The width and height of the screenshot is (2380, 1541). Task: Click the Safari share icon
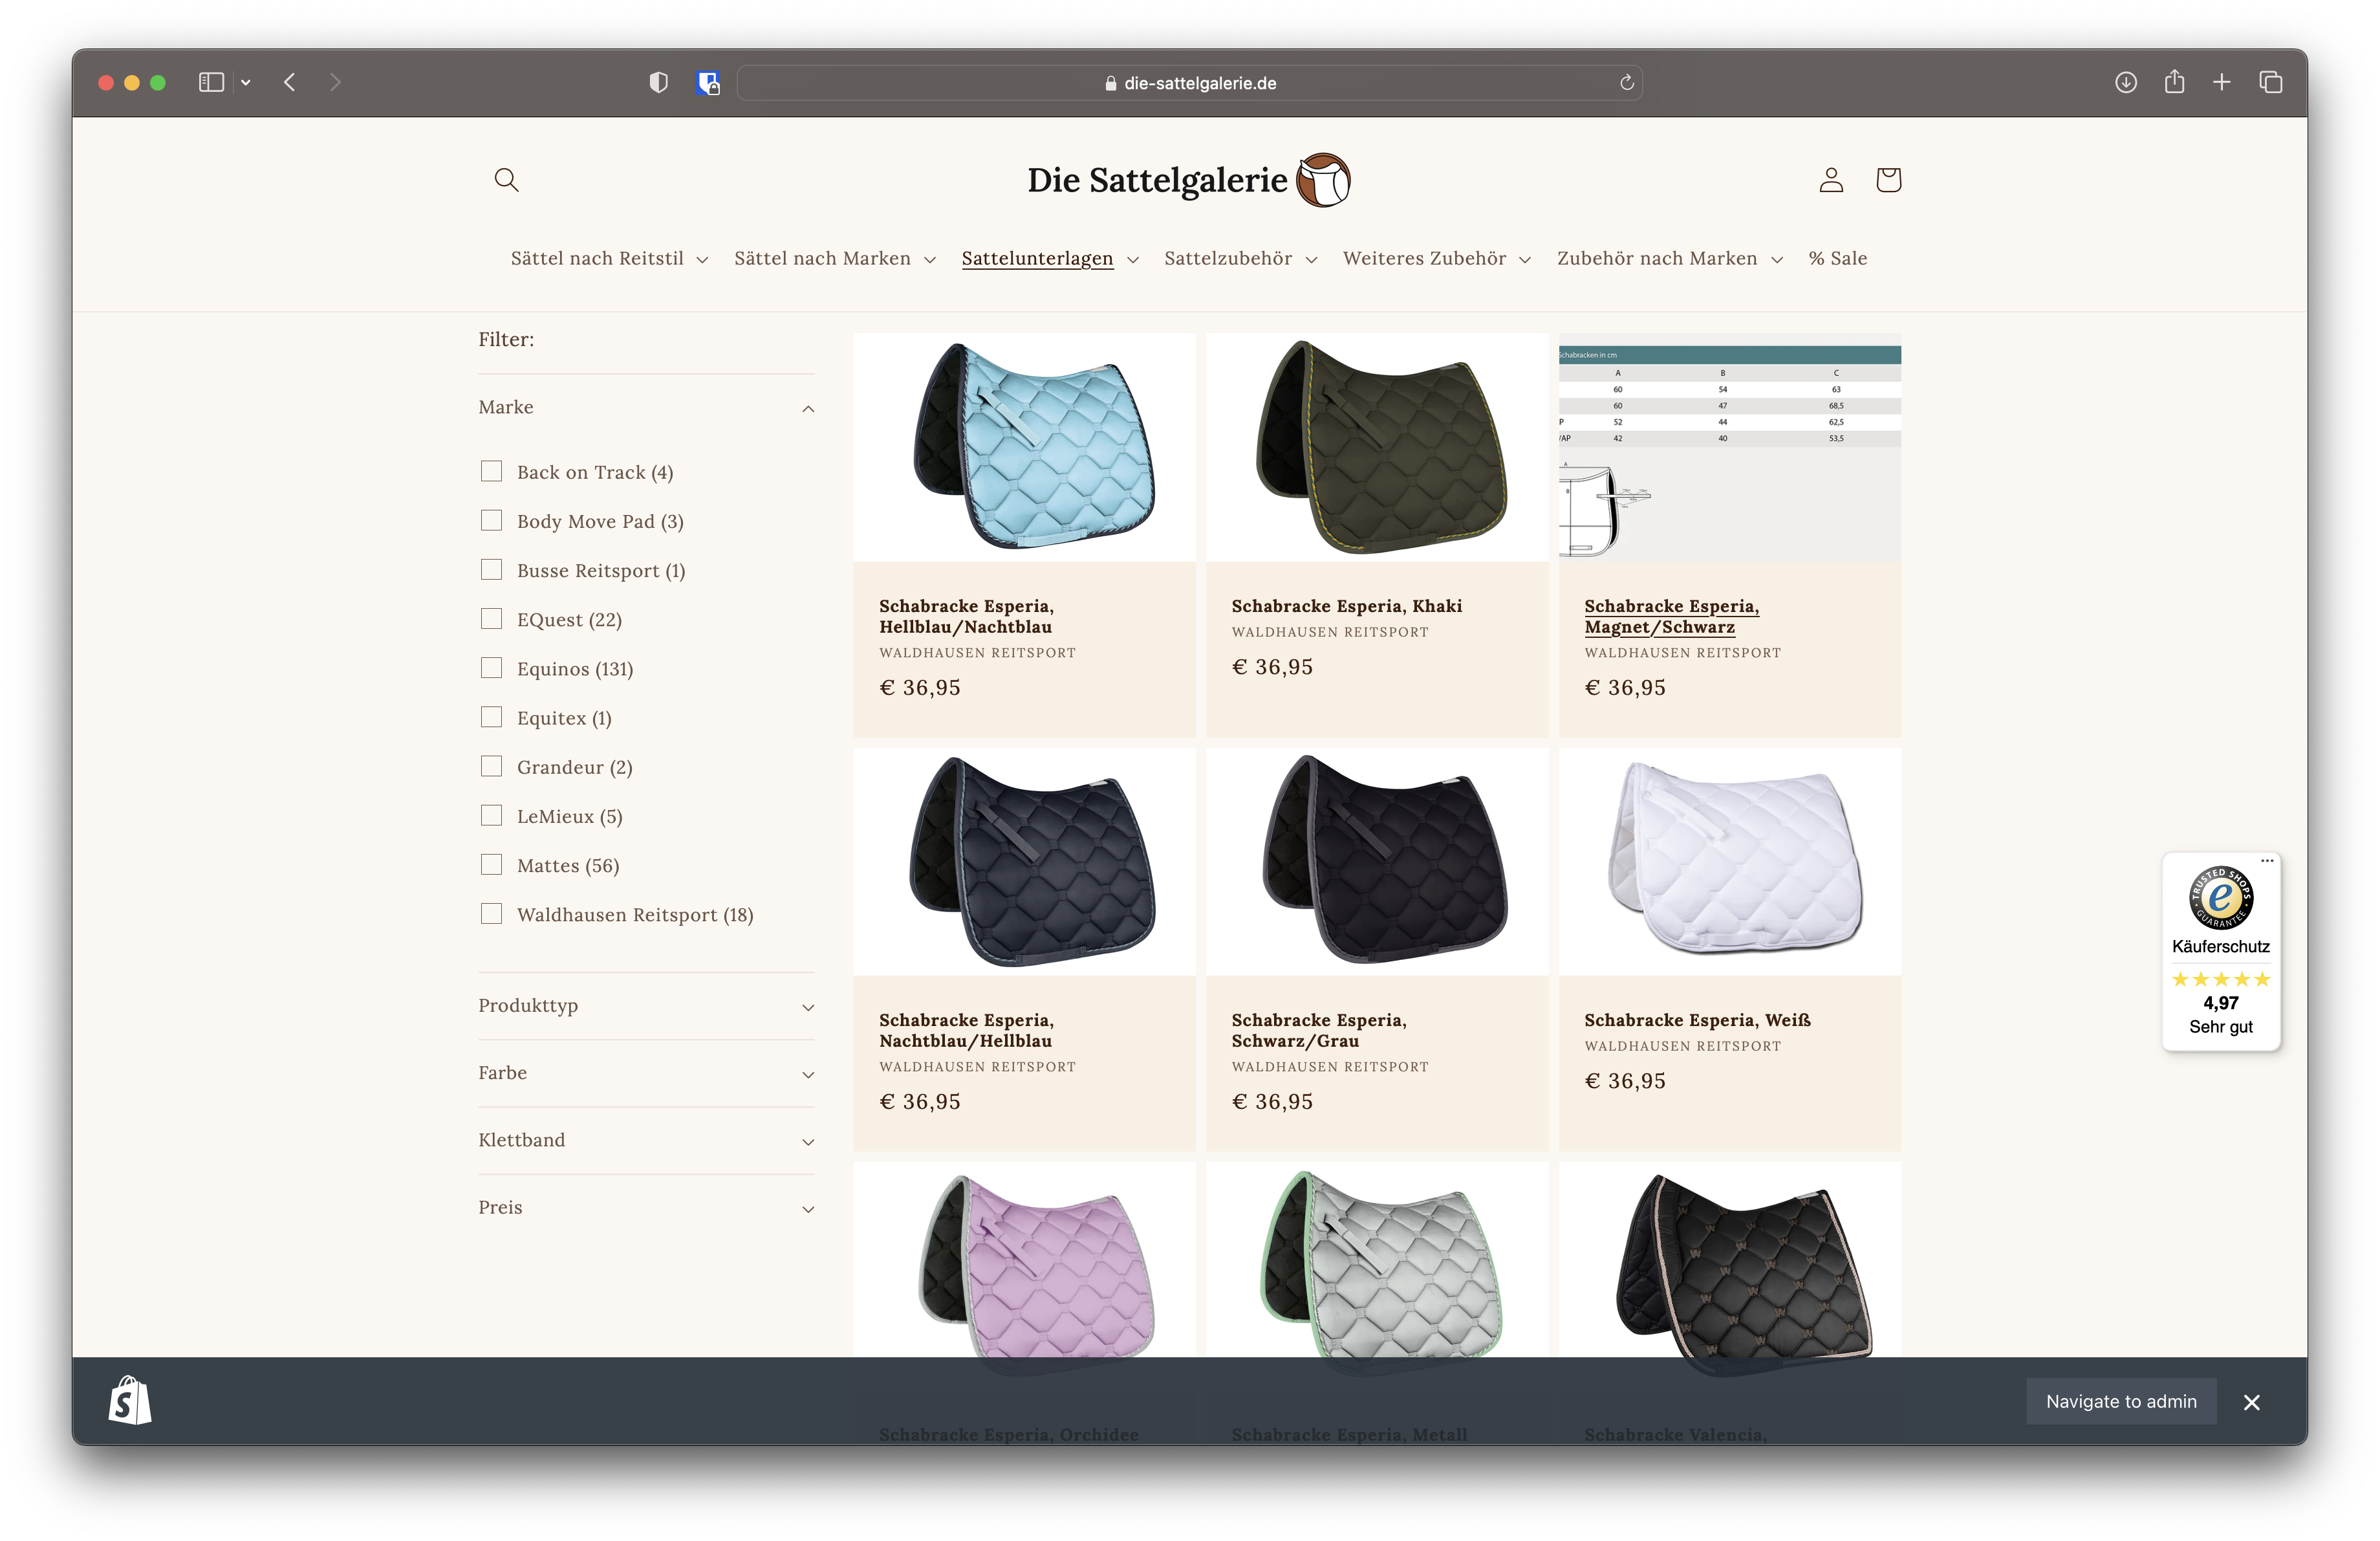[2174, 81]
